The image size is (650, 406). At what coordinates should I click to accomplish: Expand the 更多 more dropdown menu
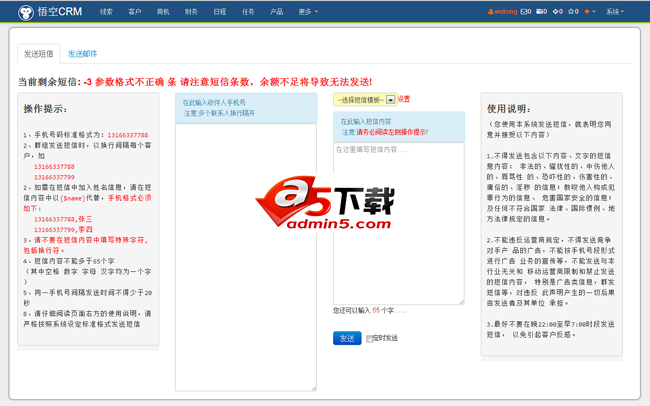[308, 12]
